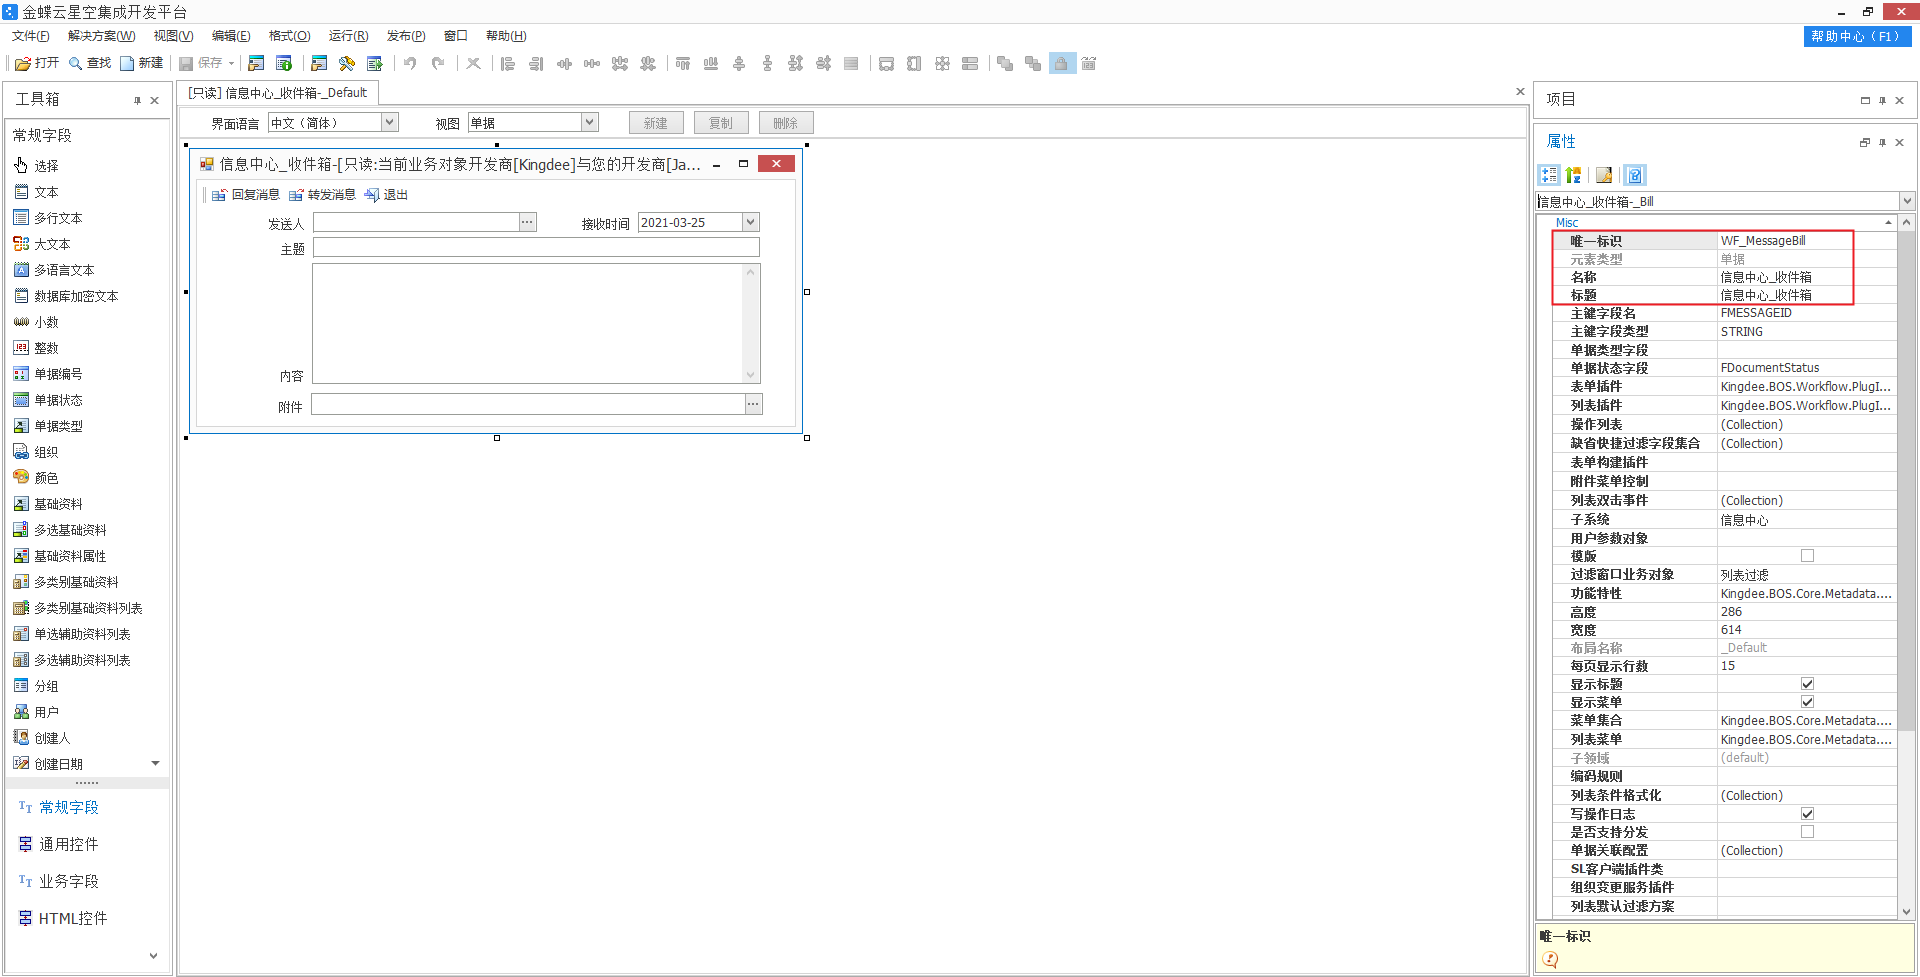
Task: Pick the 用户 field from toolbox
Action: pos(36,712)
